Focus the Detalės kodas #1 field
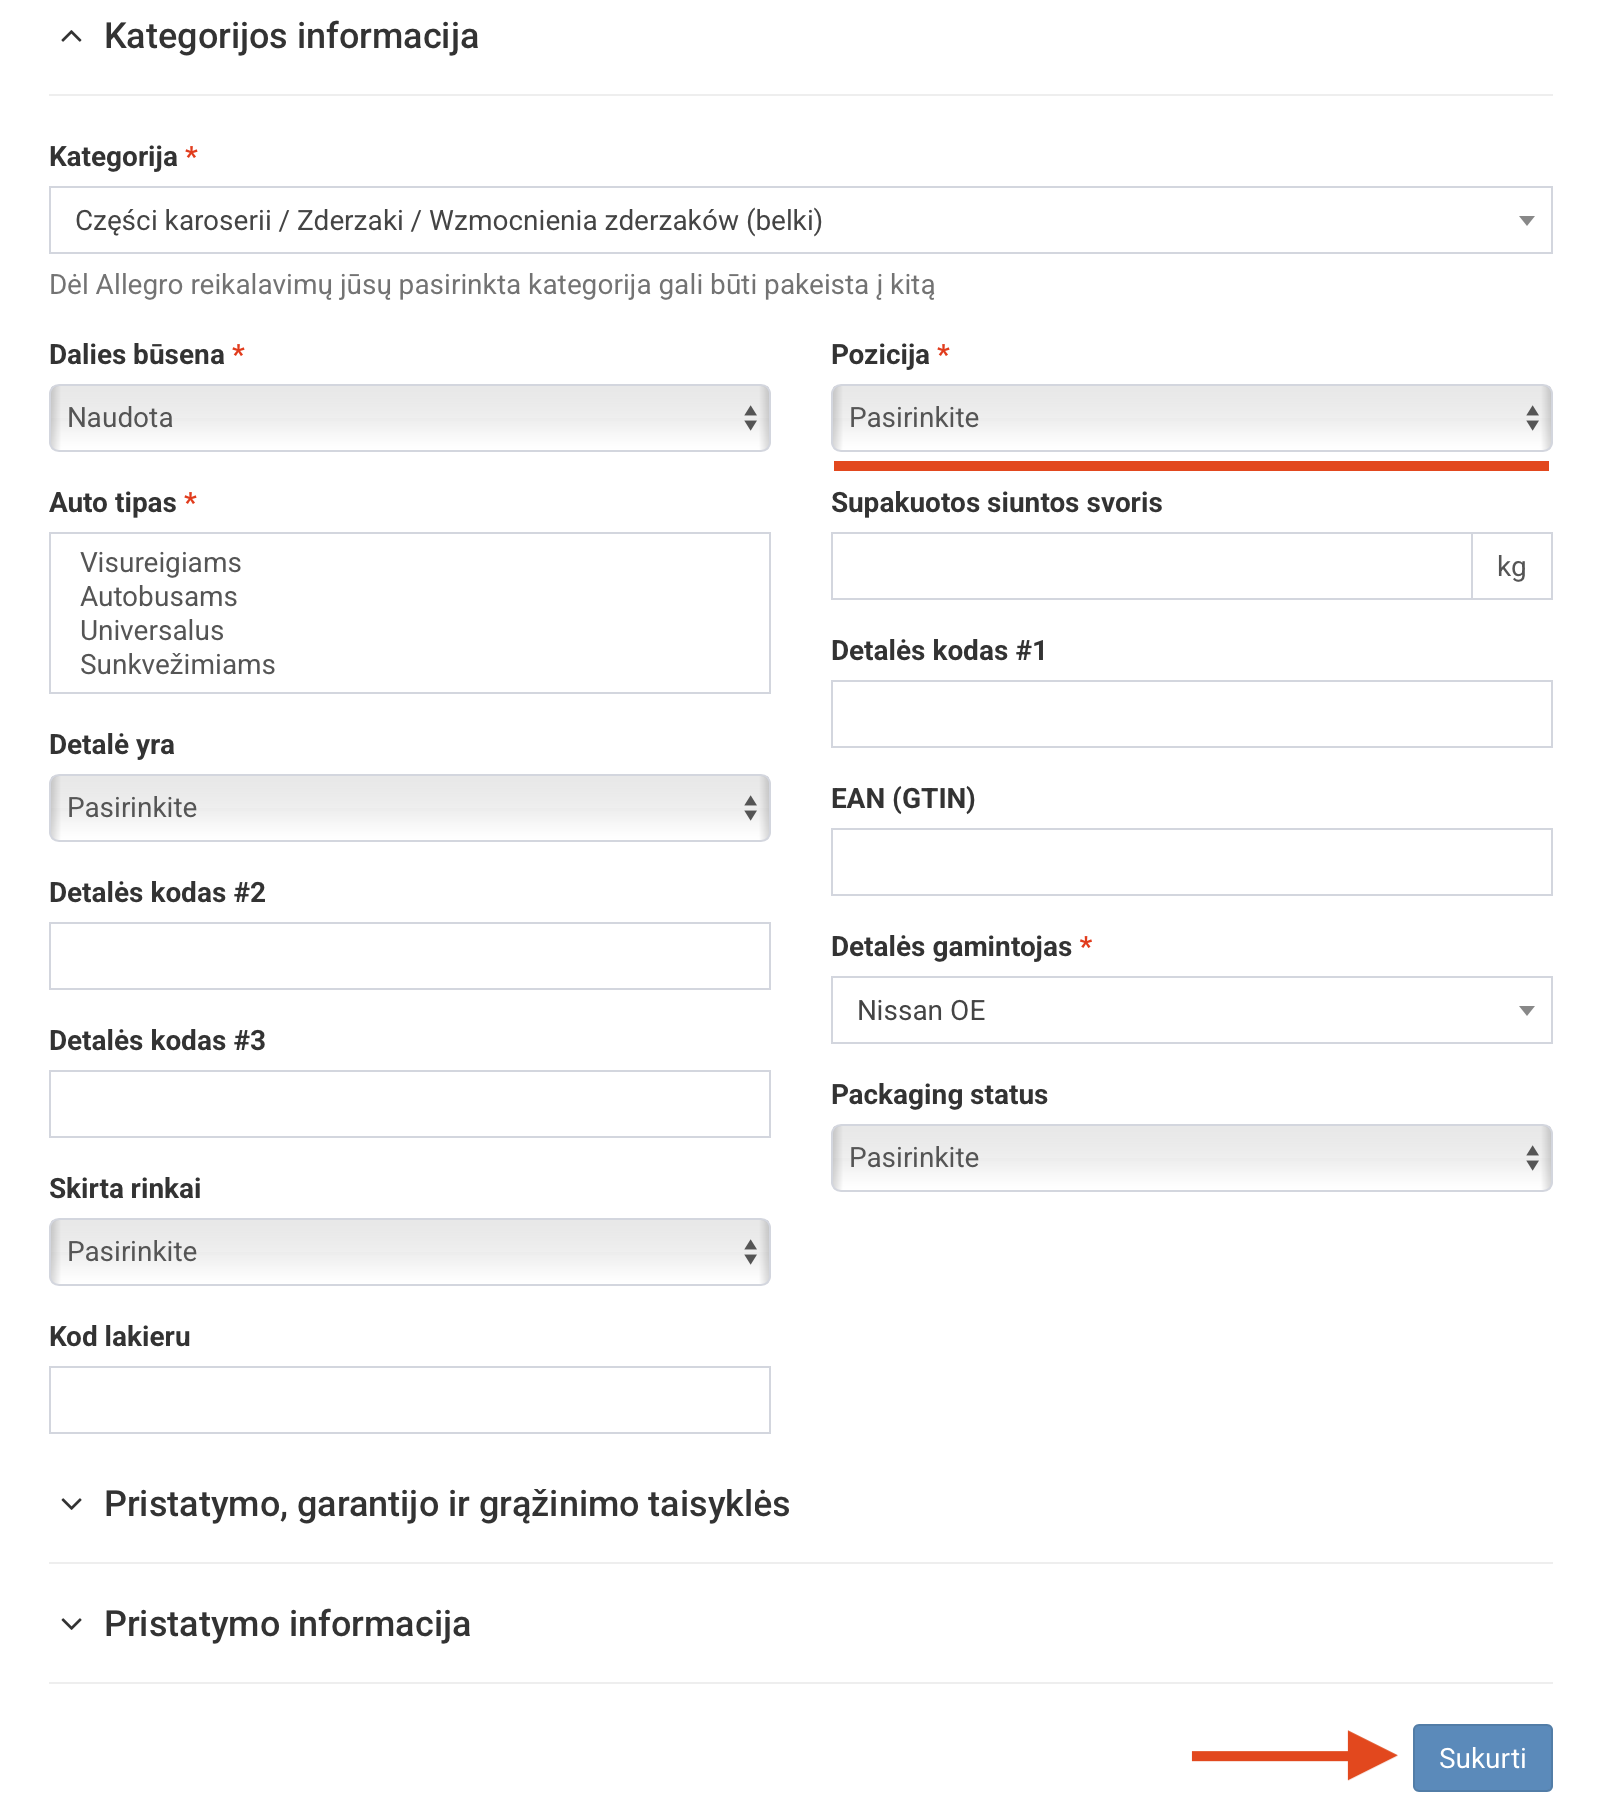Viewport: 1598px width, 1812px height. coord(1190,714)
